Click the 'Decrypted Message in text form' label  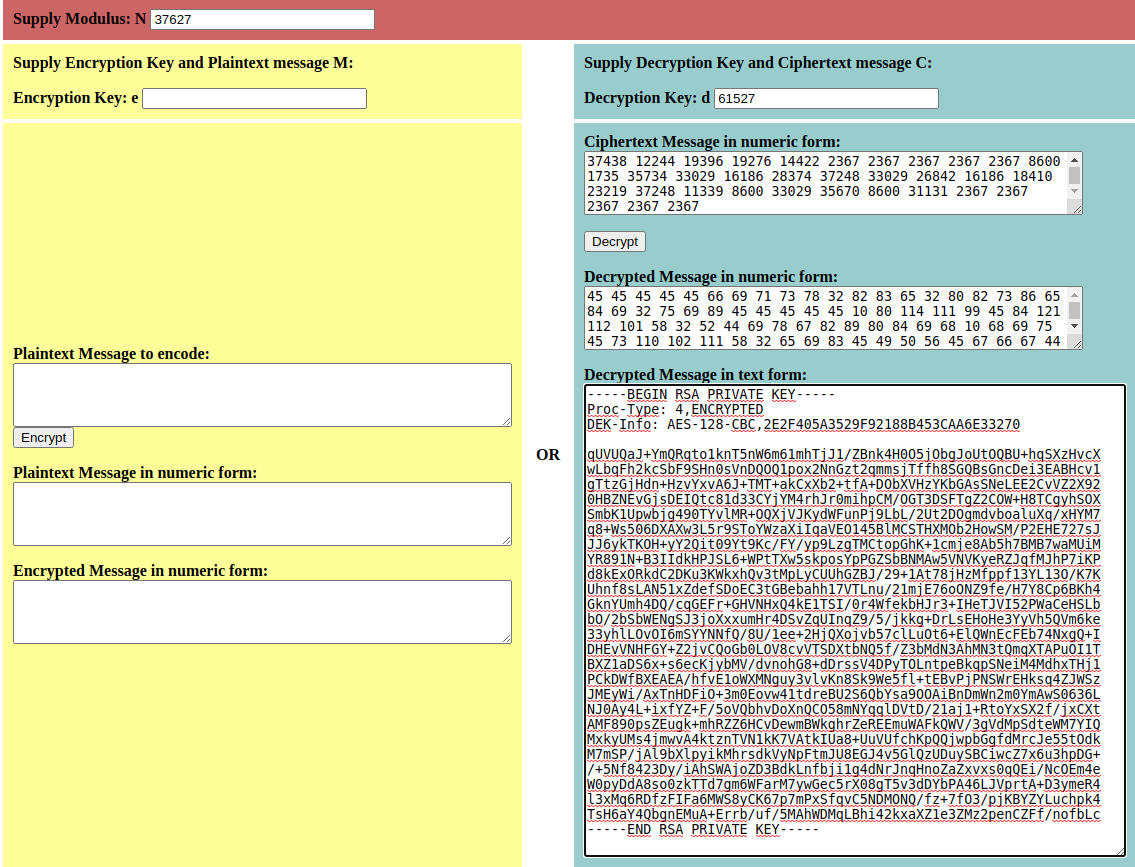[x=695, y=375]
